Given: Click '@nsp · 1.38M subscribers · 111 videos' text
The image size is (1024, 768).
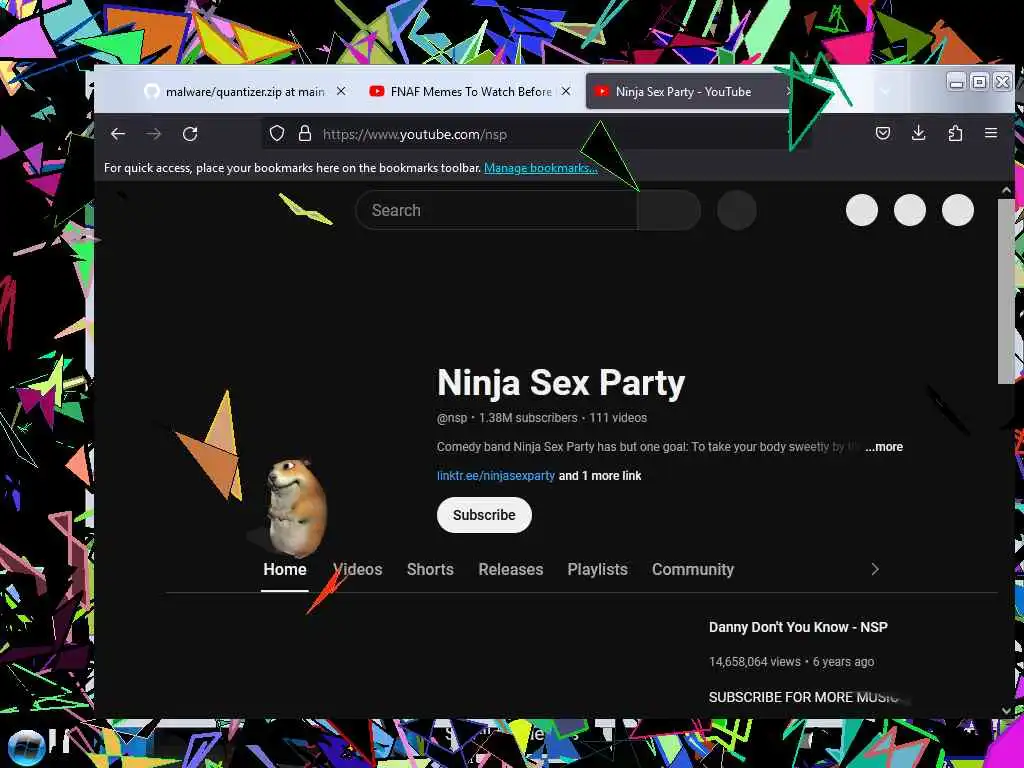Looking at the screenshot, I should tap(541, 418).
